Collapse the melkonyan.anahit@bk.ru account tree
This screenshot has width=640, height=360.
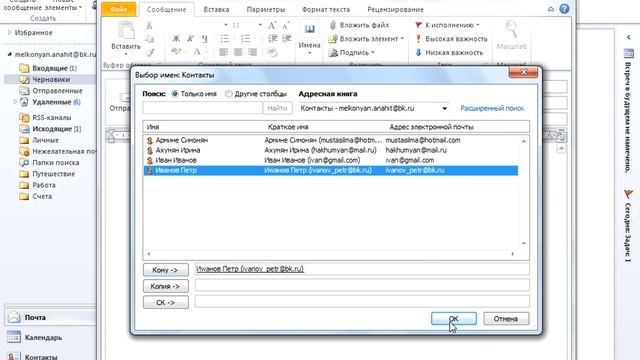9,54
